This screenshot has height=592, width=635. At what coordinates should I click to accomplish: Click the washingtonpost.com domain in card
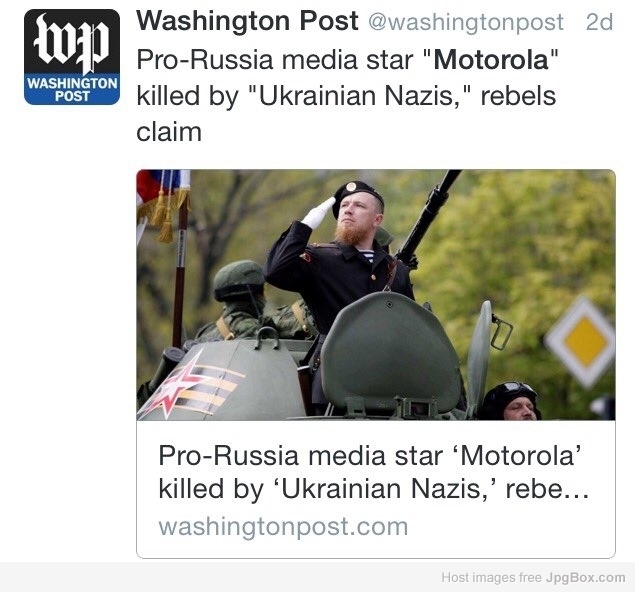[283, 526]
